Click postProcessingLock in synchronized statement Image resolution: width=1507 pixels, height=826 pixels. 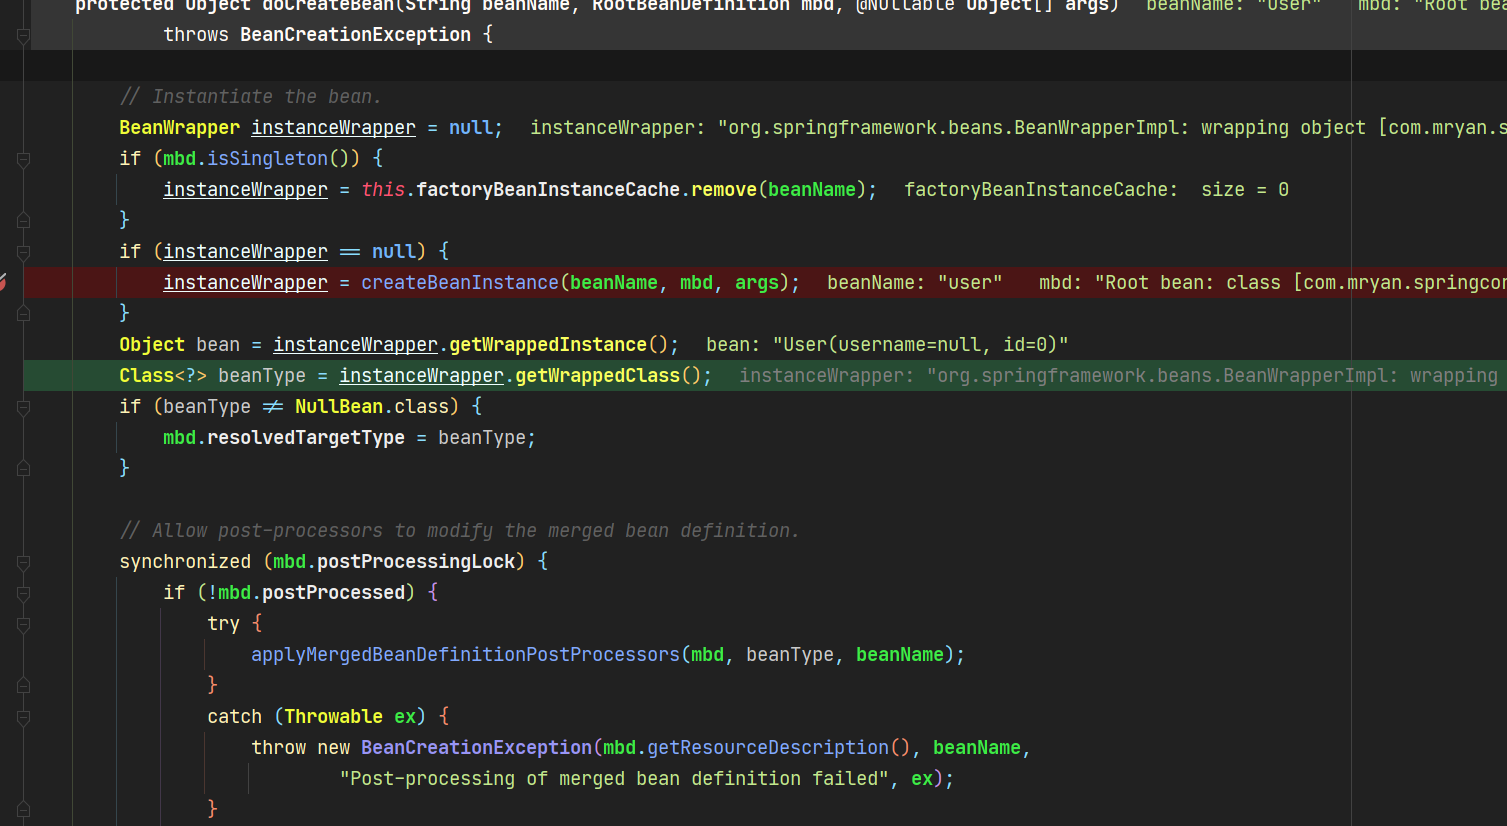click(x=416, y=562)
